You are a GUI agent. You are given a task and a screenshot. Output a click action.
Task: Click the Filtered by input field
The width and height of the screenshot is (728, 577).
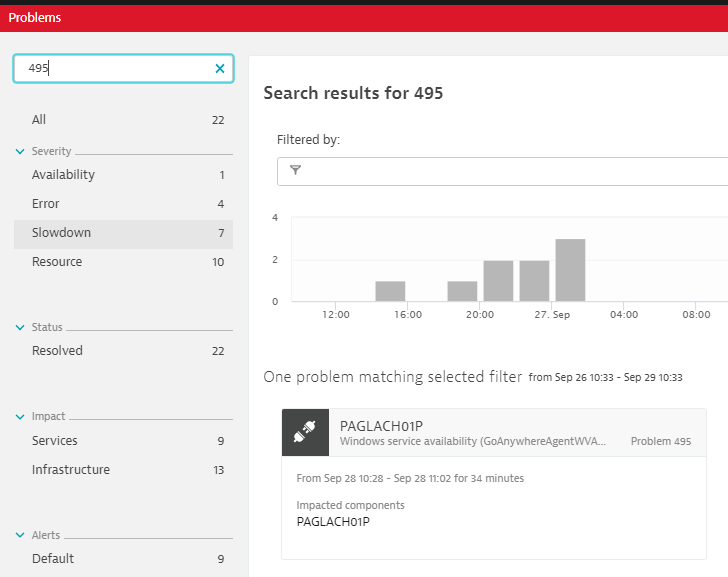pos(510,171)
